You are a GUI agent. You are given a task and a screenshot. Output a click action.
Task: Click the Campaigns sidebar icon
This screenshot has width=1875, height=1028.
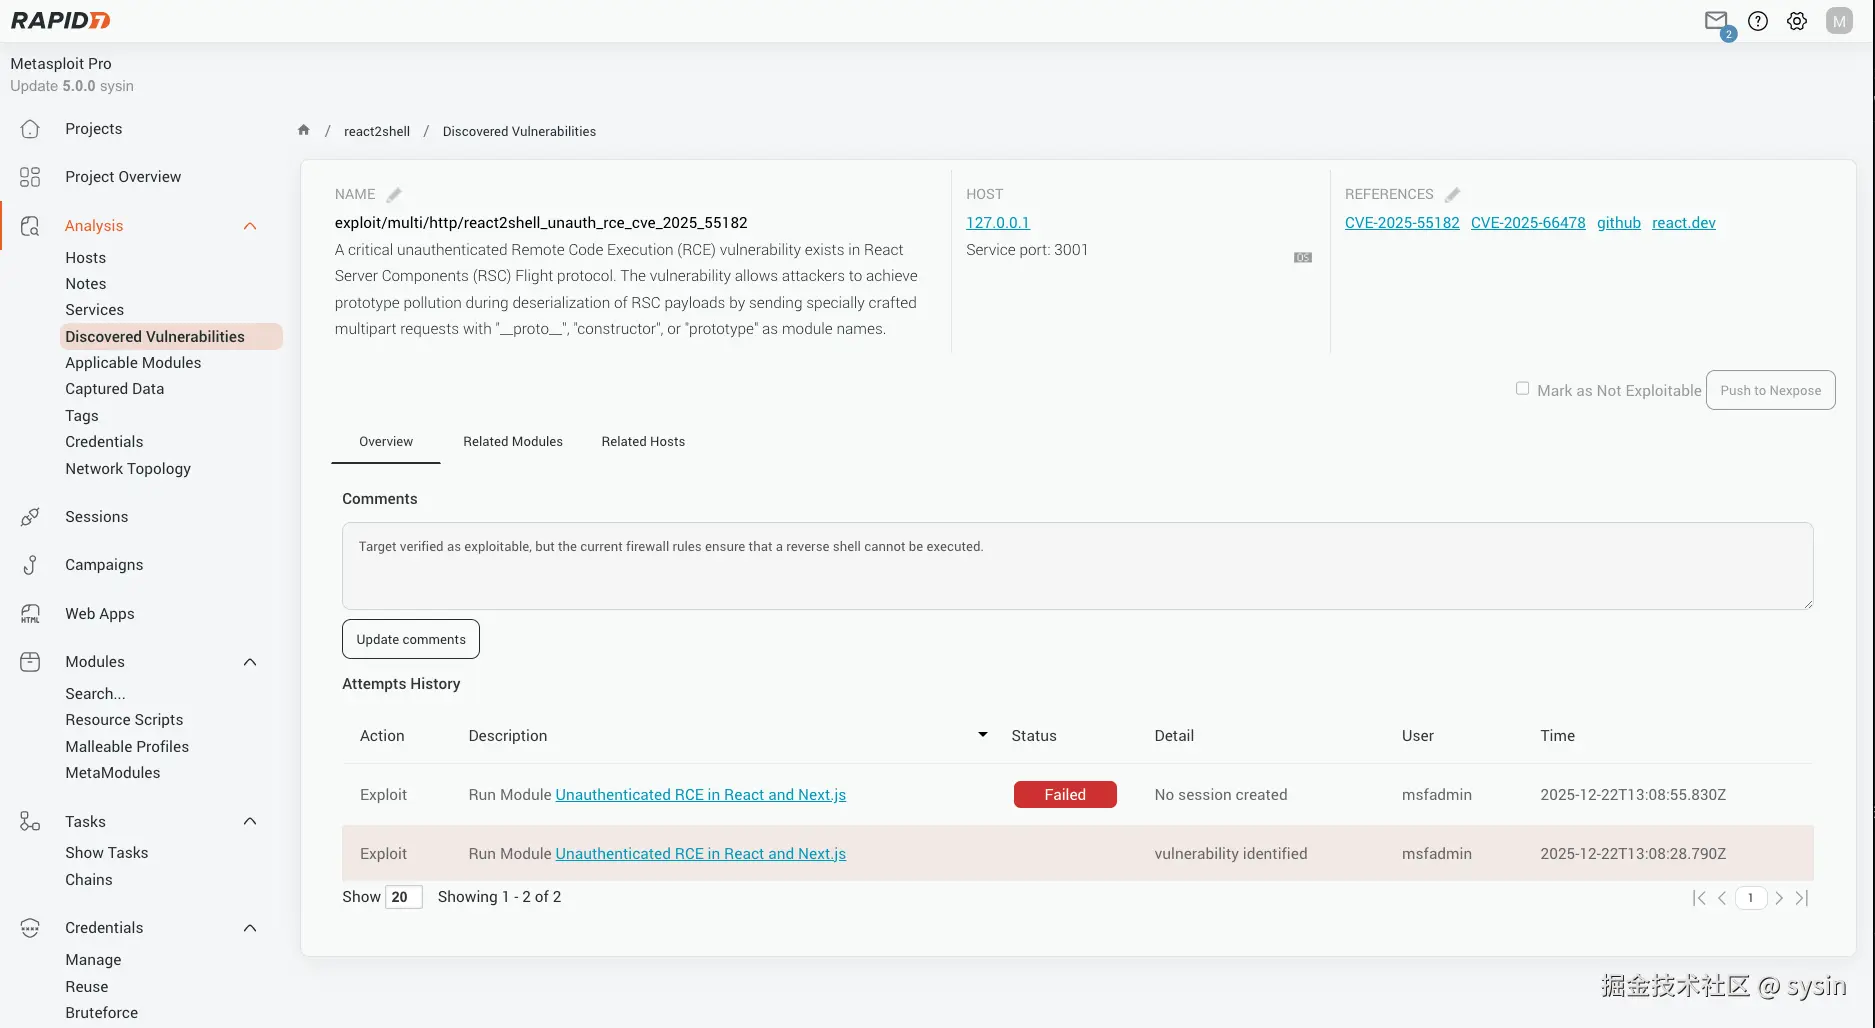tap(29, 564)
